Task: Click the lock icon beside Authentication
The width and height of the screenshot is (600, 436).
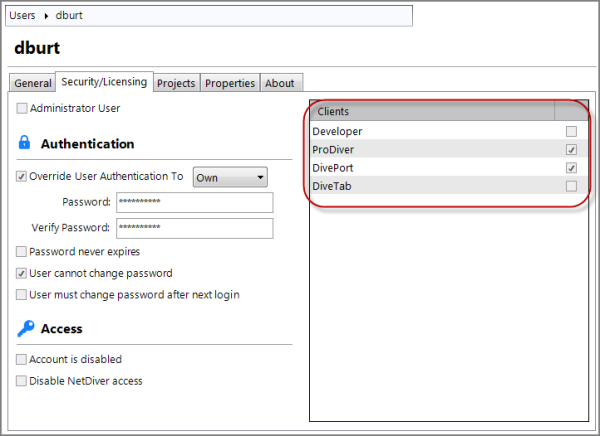Action: [25, 143]
